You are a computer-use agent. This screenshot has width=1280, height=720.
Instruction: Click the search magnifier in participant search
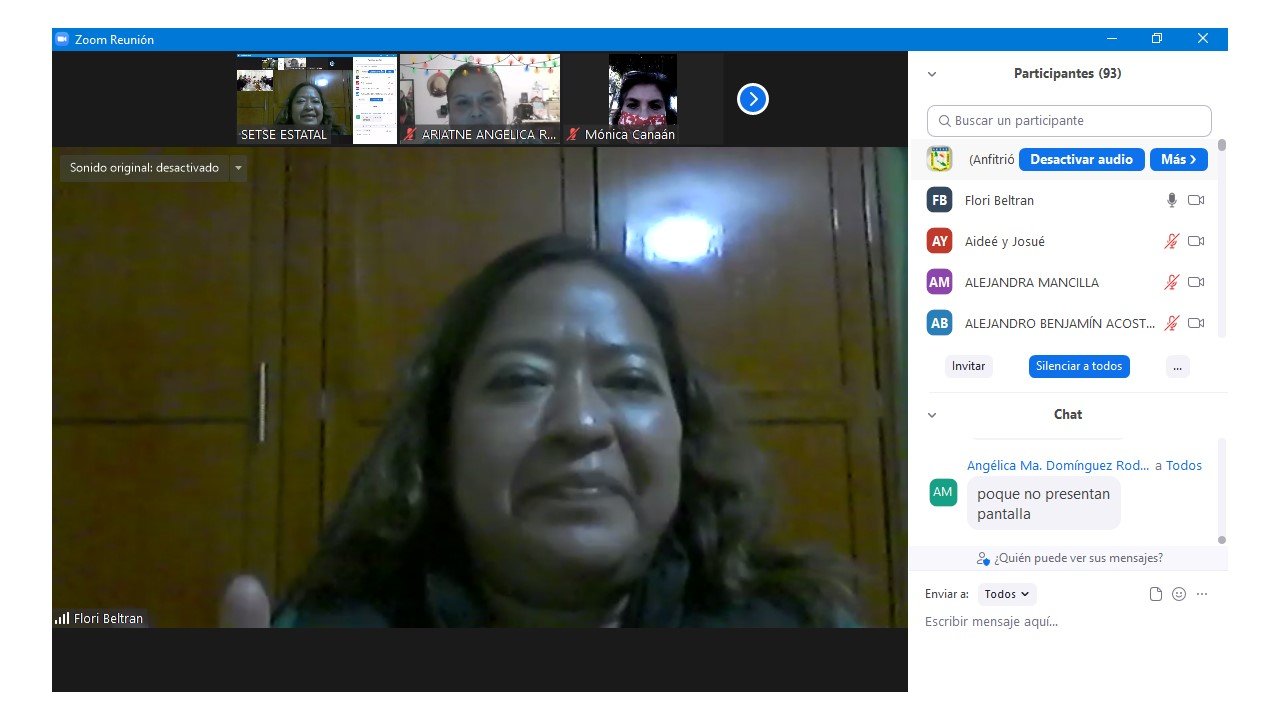[945, 121]
